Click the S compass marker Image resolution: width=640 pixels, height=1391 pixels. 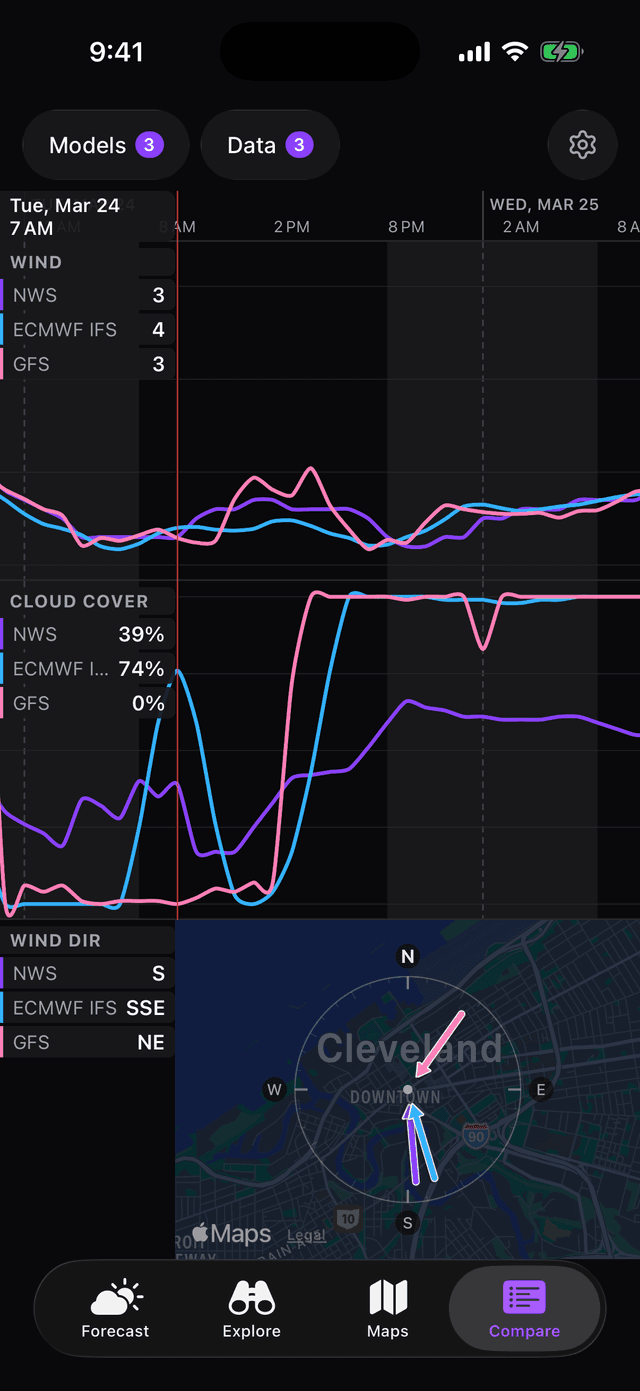coord(407,1222)
